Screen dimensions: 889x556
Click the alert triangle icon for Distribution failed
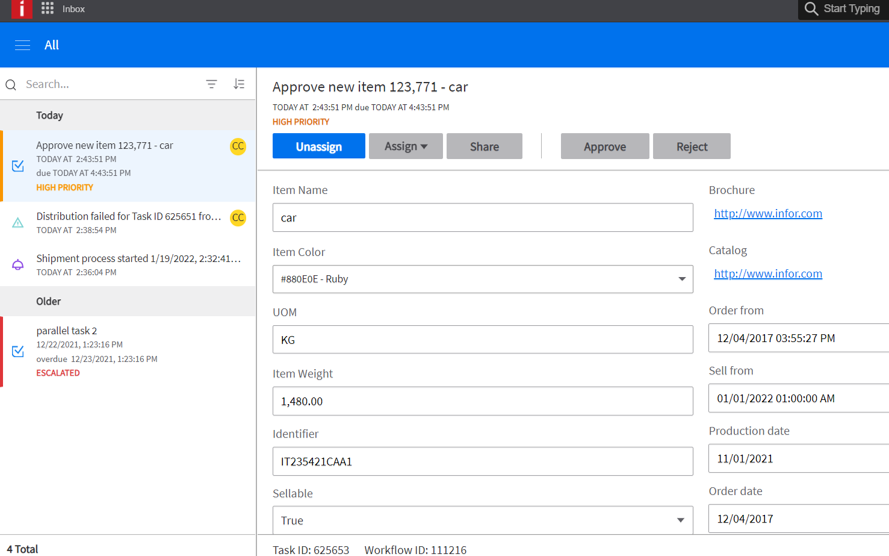18,223
